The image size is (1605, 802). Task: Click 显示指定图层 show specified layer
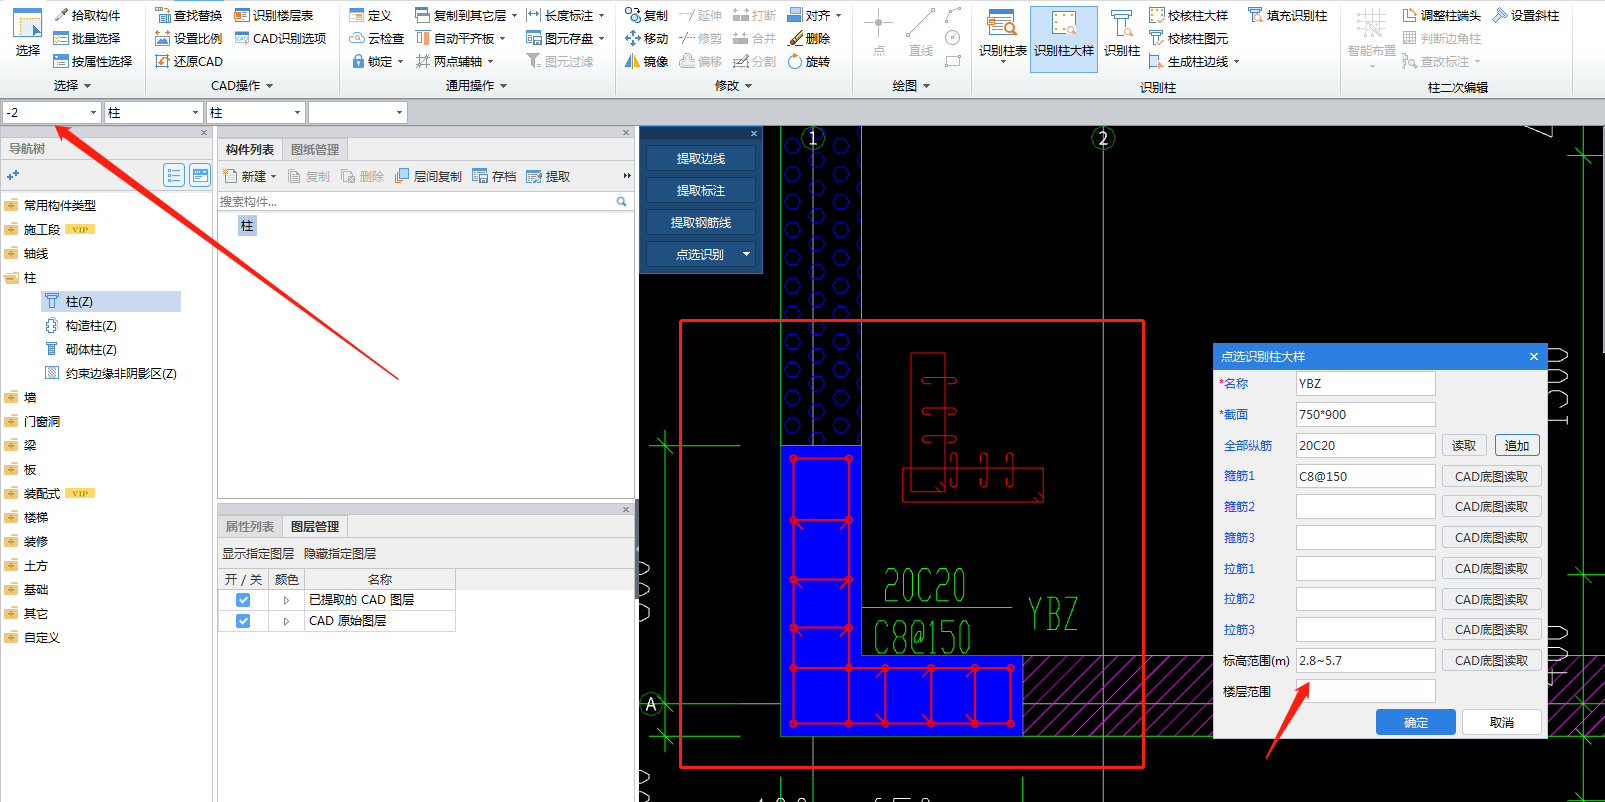tap(258, 553)
